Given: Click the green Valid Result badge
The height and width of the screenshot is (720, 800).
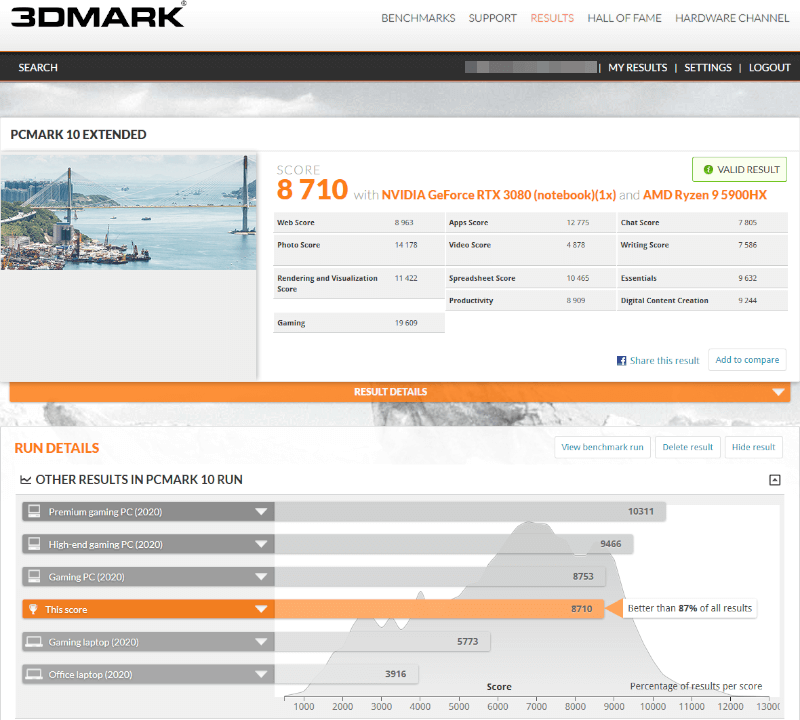Looking at the screenshot, I should click(739, 170).
